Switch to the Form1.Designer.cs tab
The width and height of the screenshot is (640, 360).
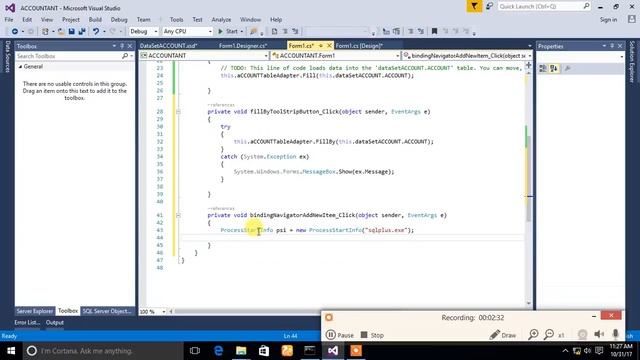click(243, 46)
